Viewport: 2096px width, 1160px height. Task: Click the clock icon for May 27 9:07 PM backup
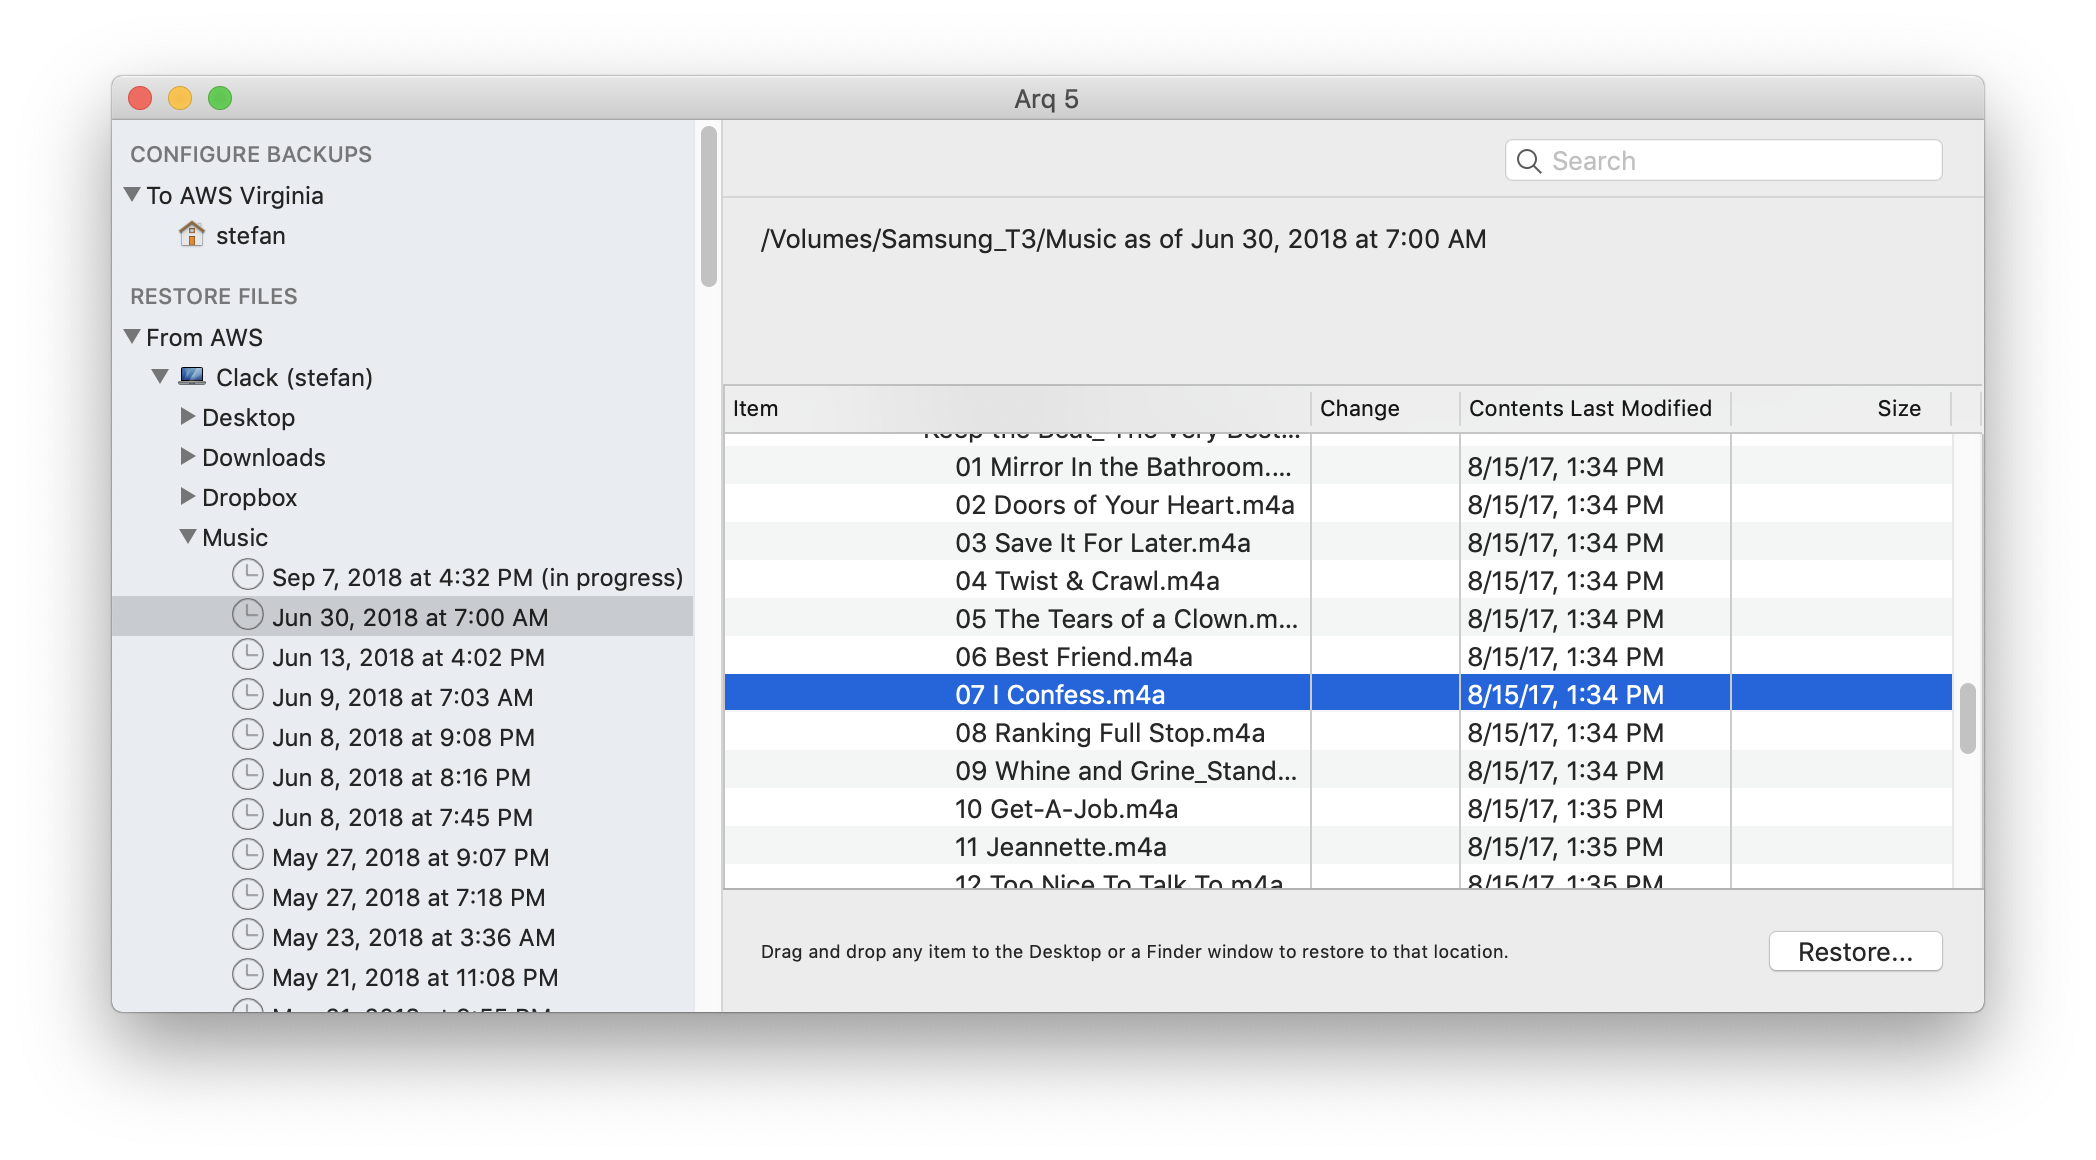(x=247, y=855)
